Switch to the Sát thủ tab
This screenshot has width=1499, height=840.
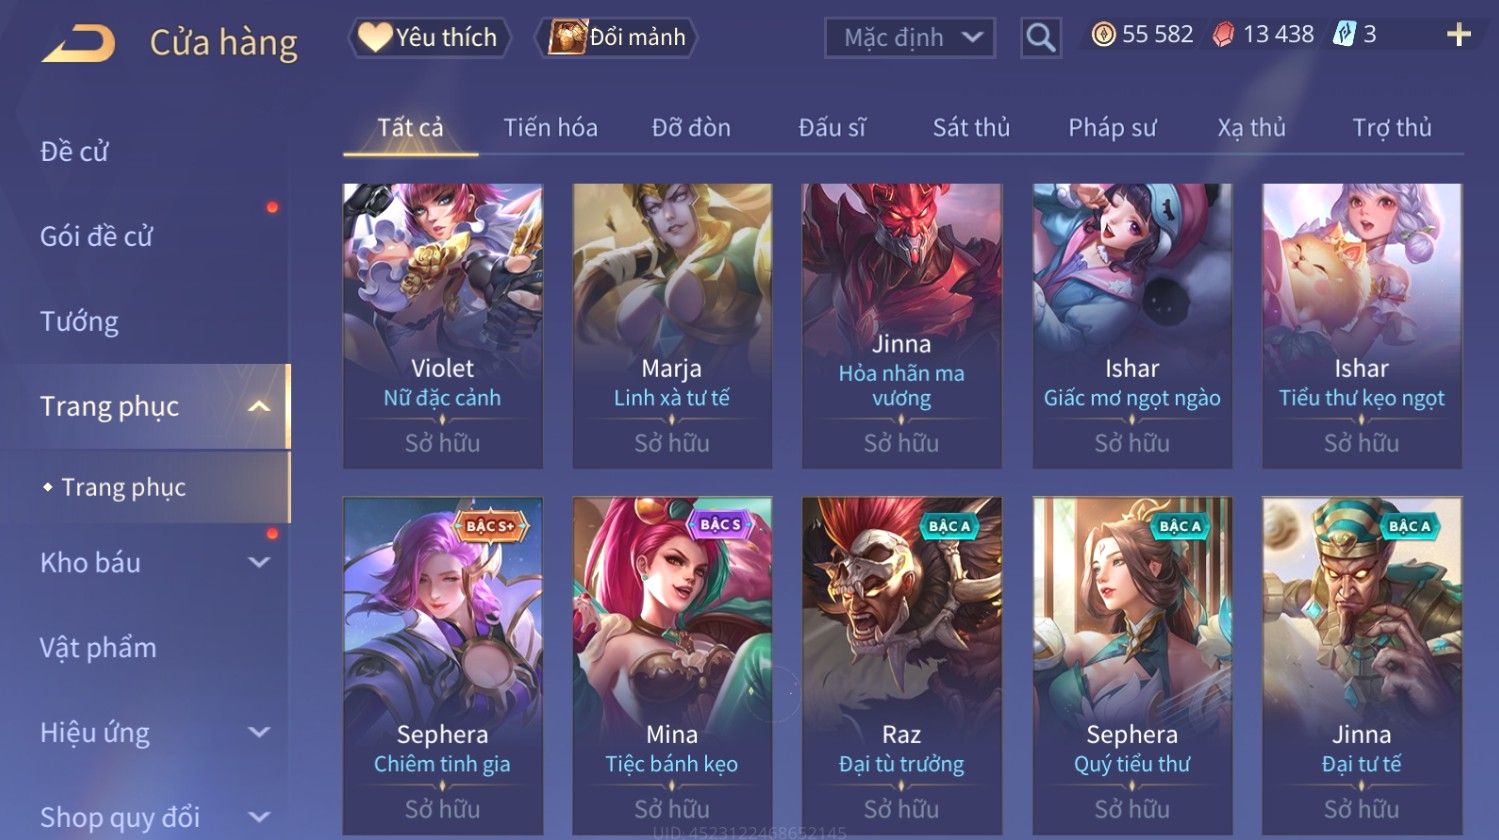(x=971, y=128)
